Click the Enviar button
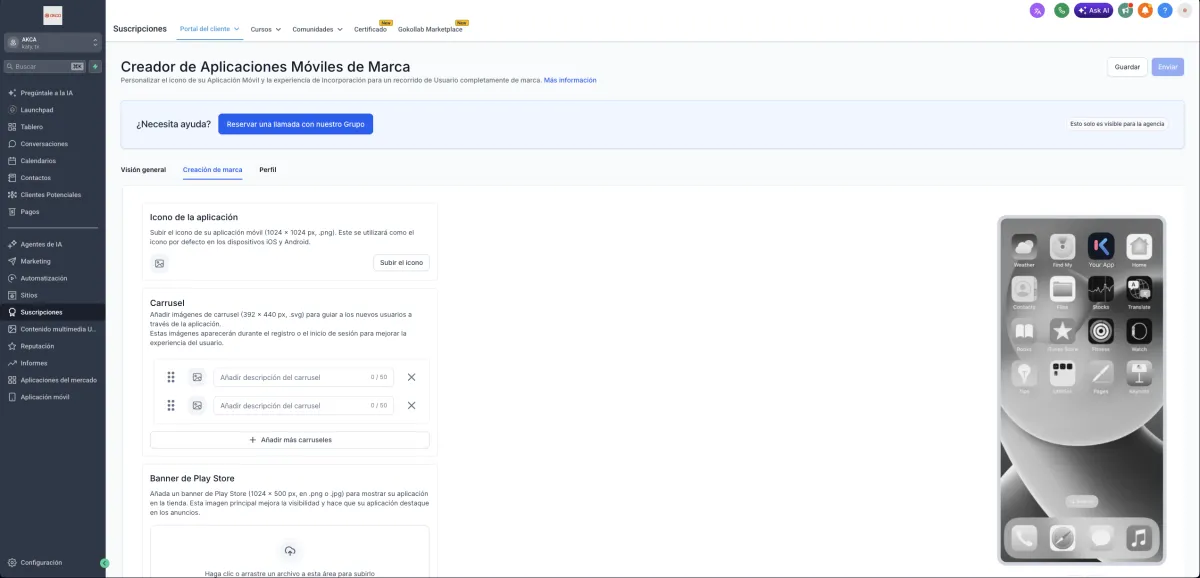 click(1168, 67)
